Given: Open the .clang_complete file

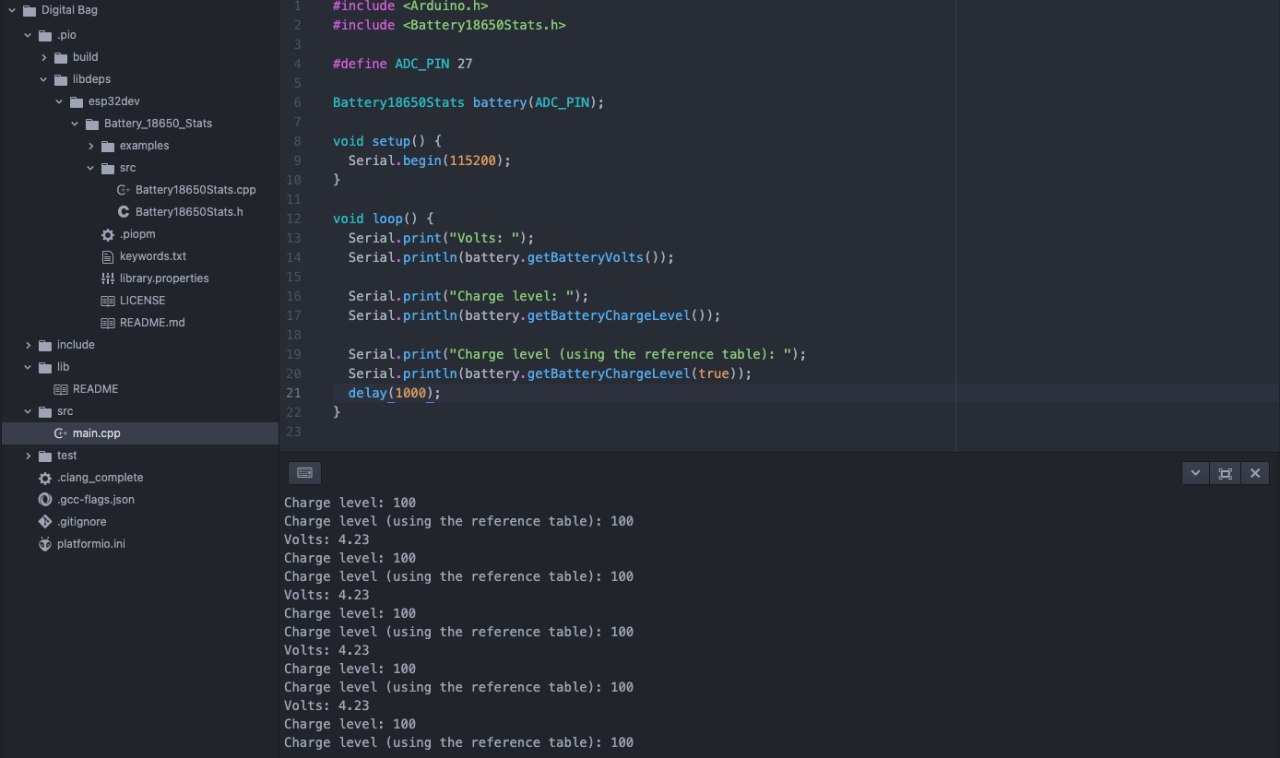Looking at the screenshot, I should [99, 478].
